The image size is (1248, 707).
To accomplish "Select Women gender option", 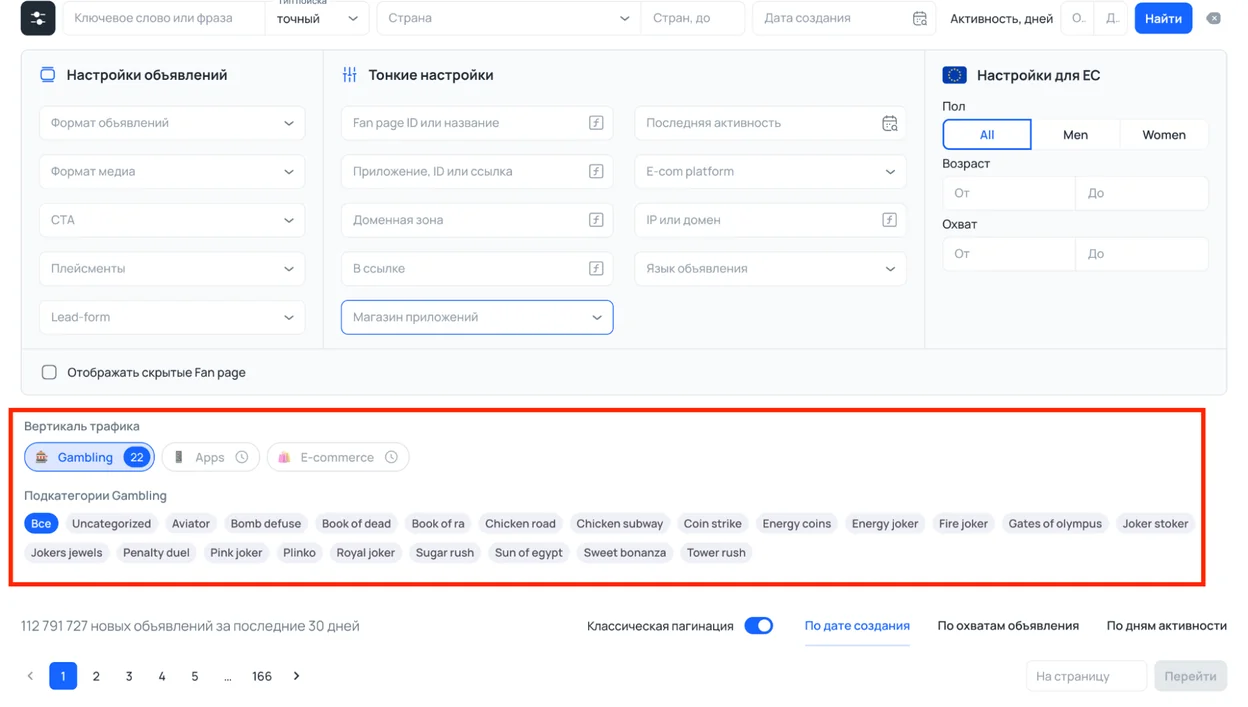I will tap(1164, 134).
